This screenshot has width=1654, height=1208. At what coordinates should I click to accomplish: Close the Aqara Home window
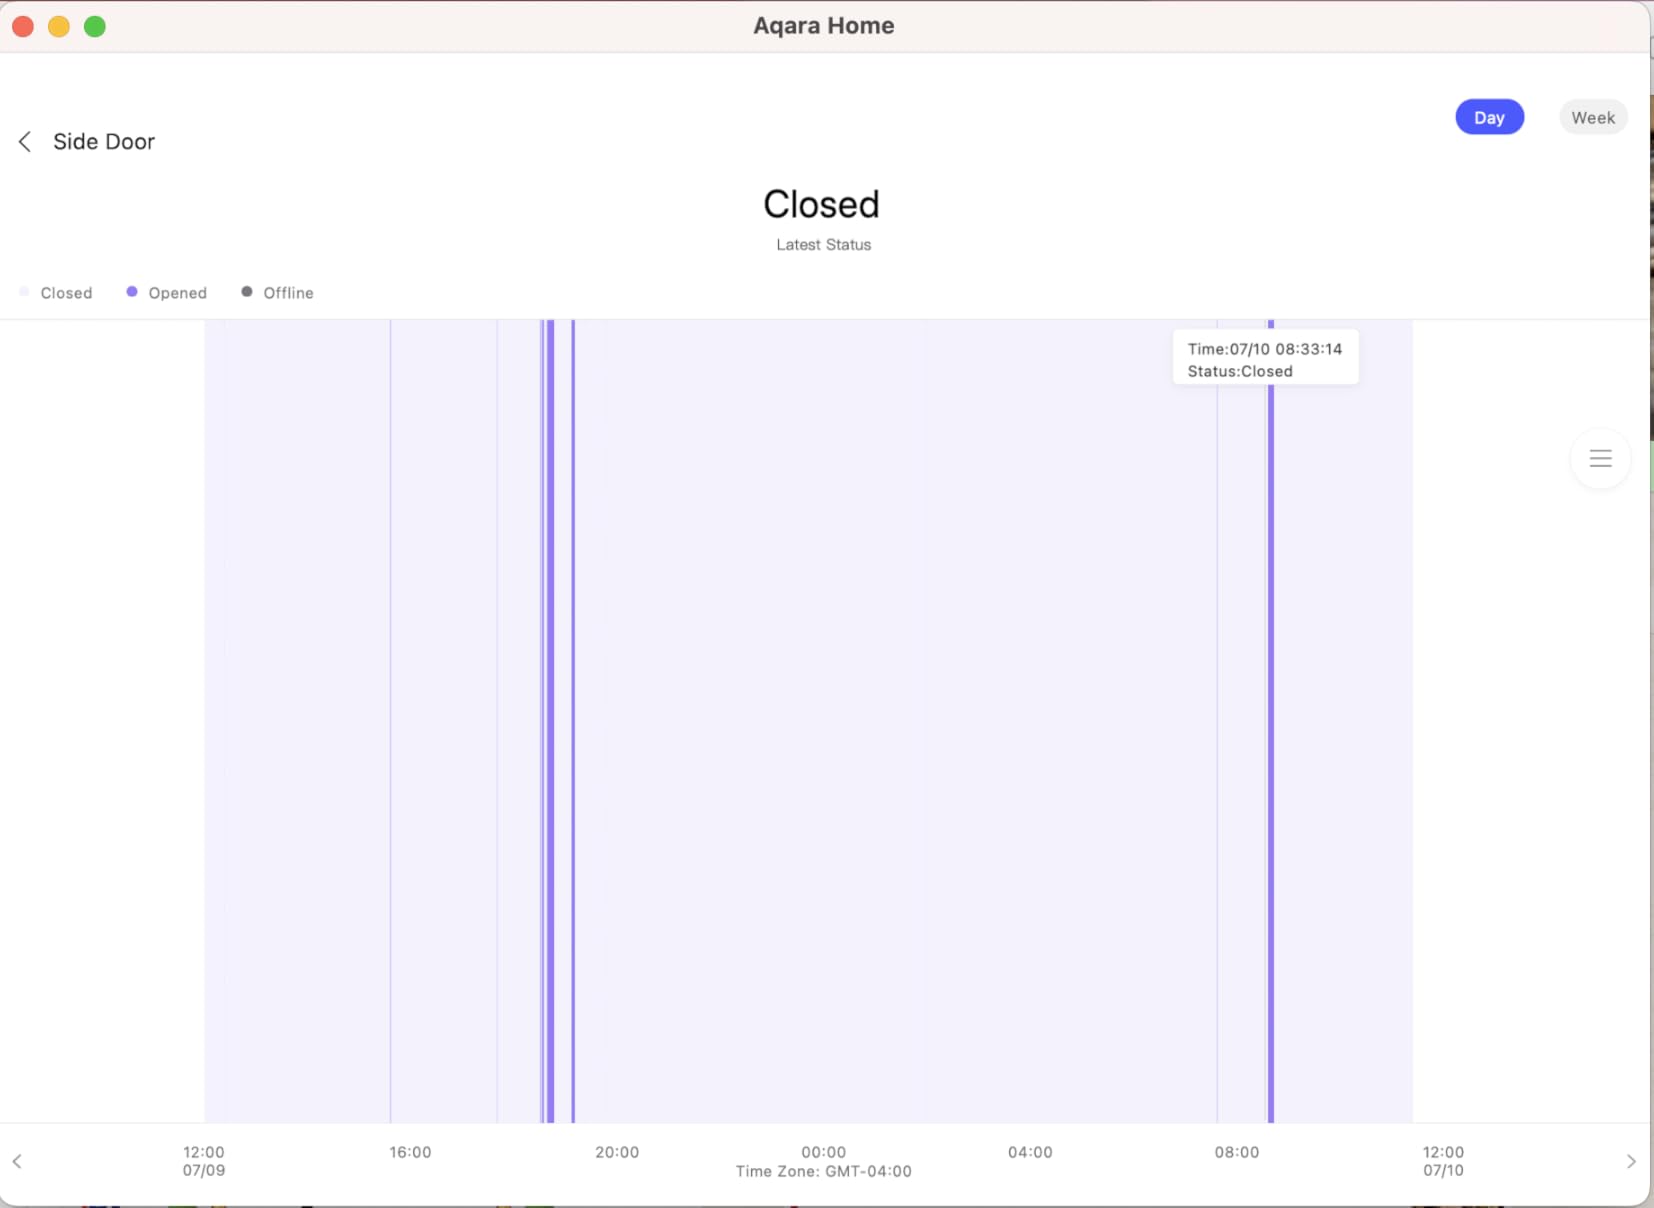click(x=23, y=27)
